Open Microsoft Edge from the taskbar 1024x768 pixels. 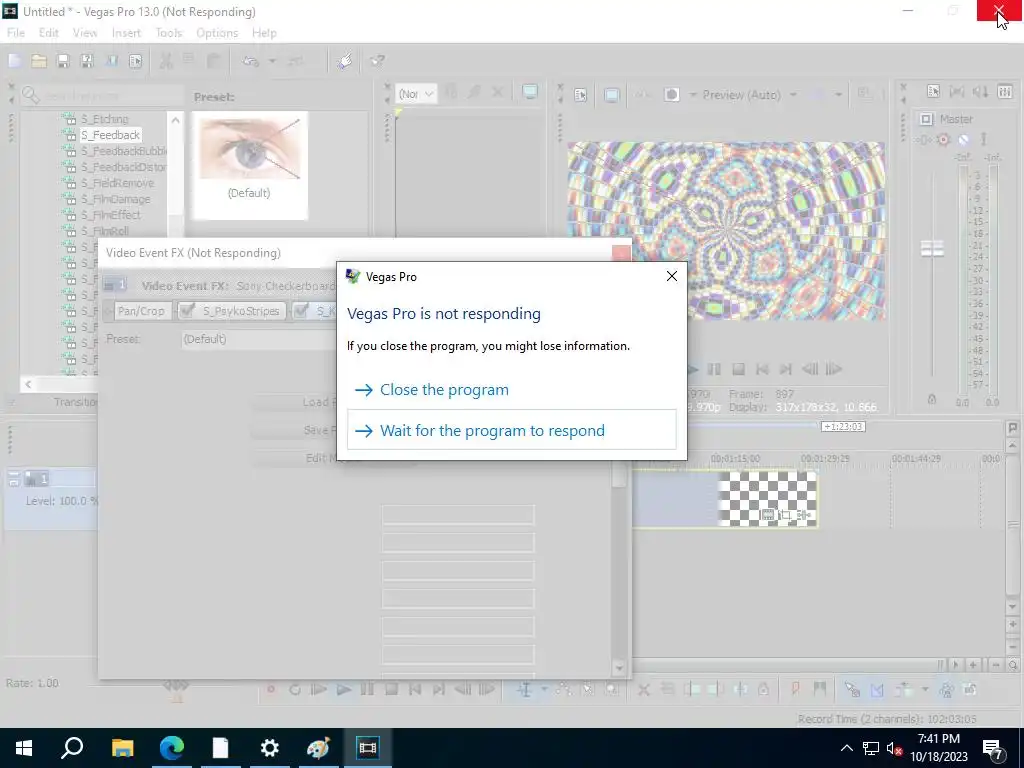tap(172, 748)
